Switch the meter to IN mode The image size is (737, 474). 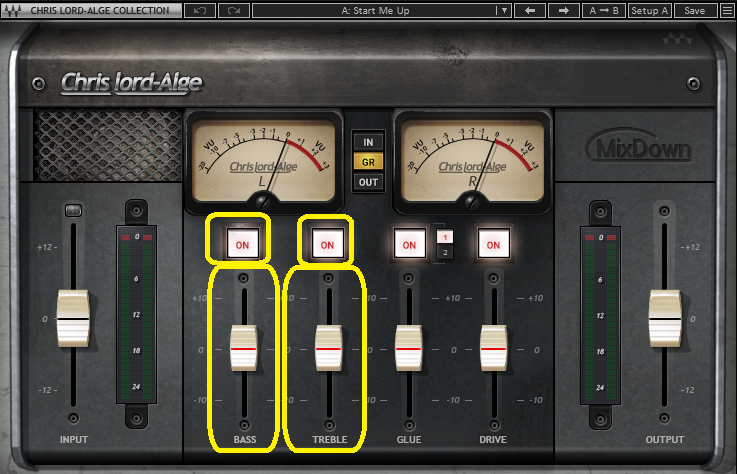click(x=368, y=140)
